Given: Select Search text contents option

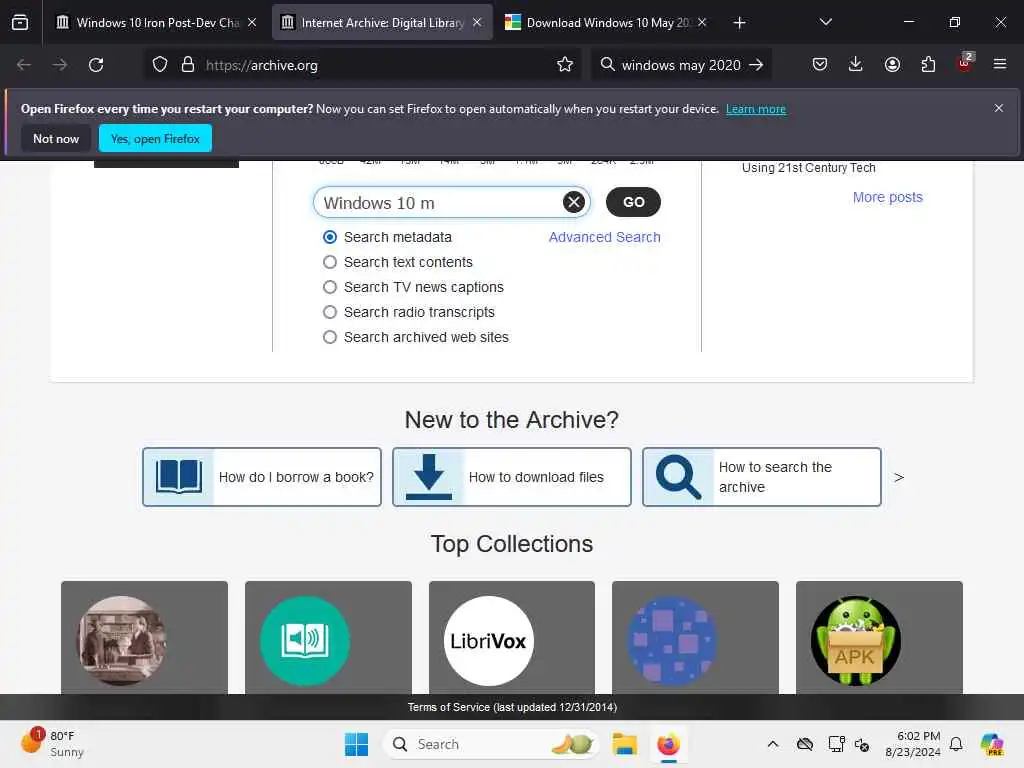Looking at the screenshot, I should [x=330, y=262].
